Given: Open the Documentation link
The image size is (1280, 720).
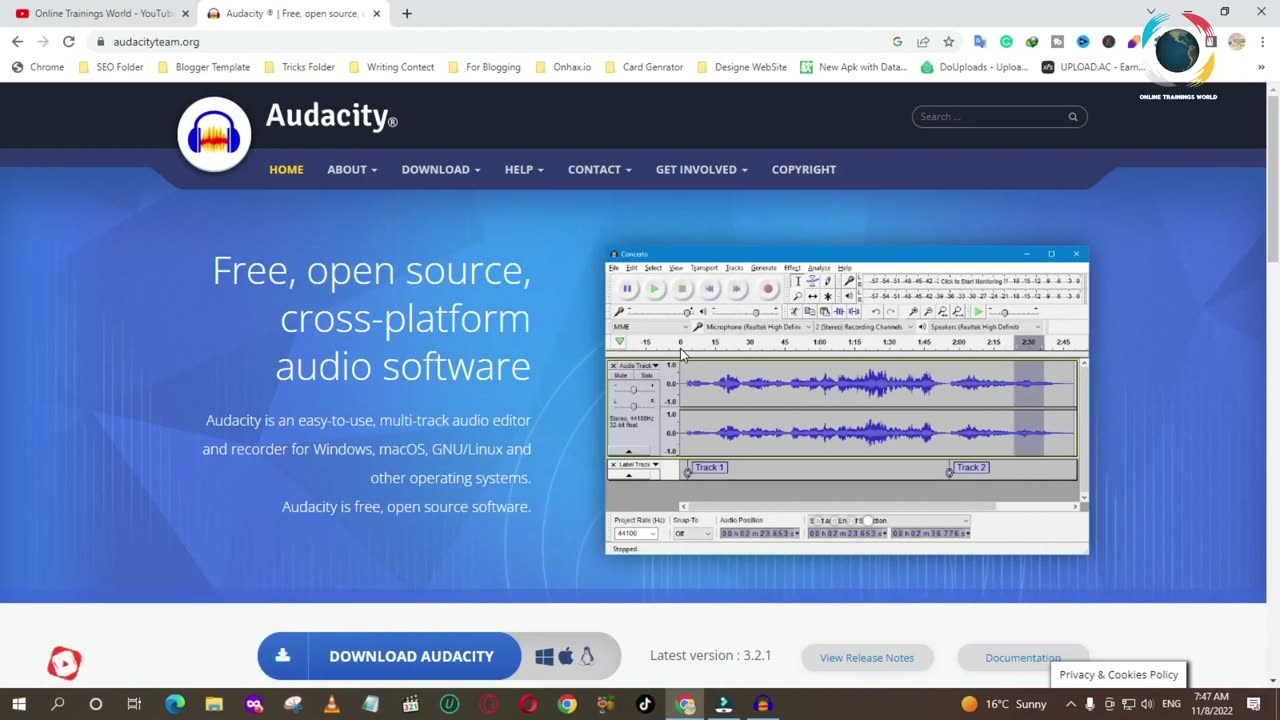Looking at the screenshot, I should tap(1023, 657).
